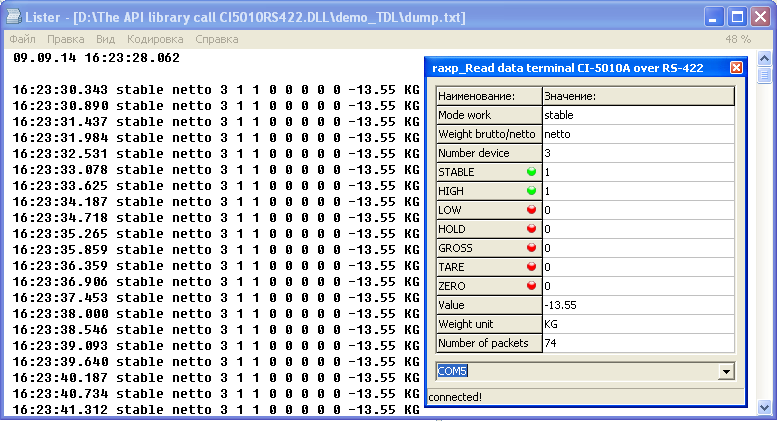Click the red HOLD indicator light
Image resolution: width=777 pixels, height=421 pixels.
[531, 228]
